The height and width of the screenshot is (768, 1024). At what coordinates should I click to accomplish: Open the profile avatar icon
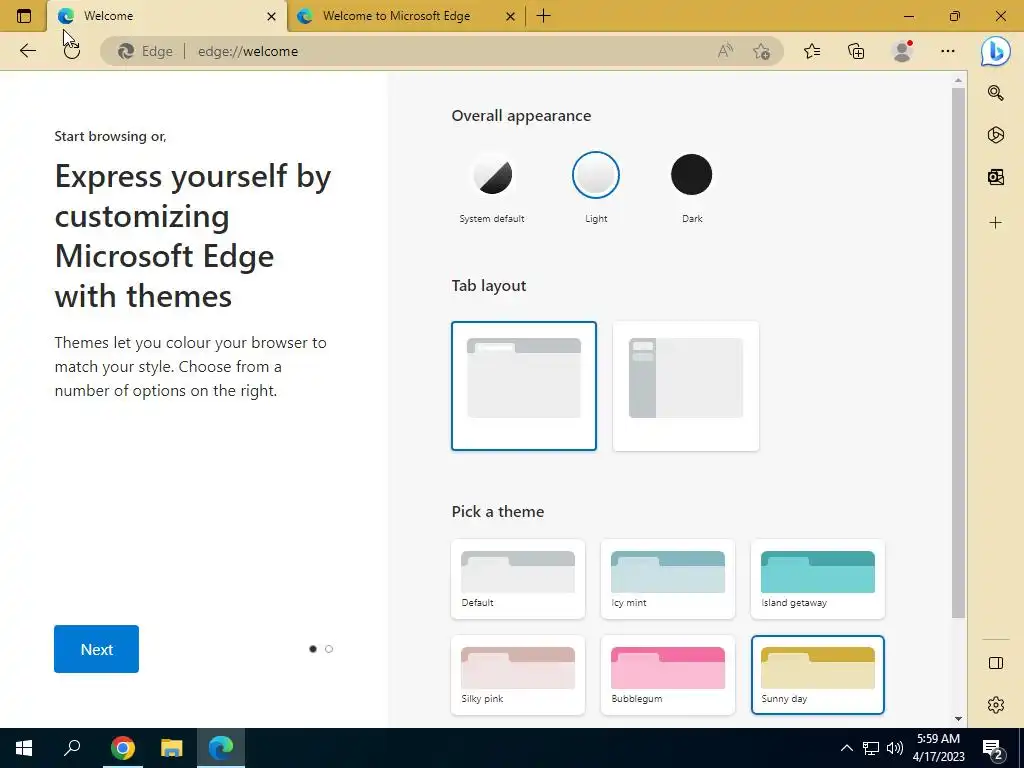pos(902,51)
